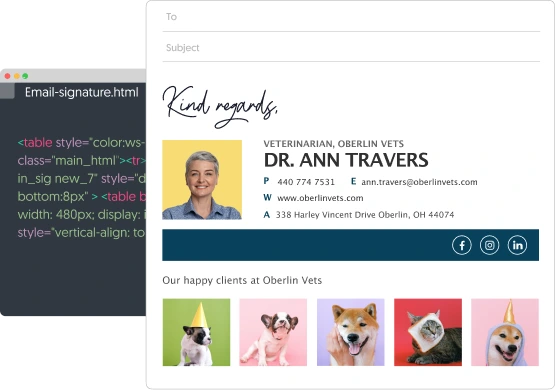555x392 pixels.
Task: Open the Shiba Inu on purple background photo
Action: point(350,332)
